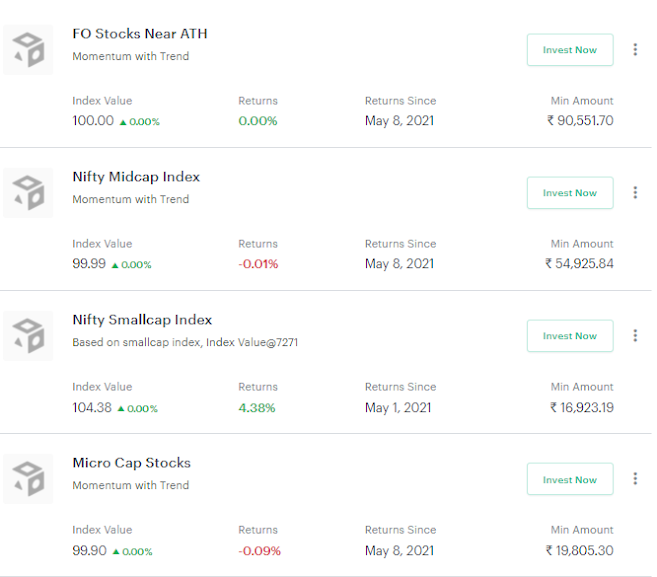Screen dimensions: 657x577
Task: Invest Now in FO Stocks Near ATH
Action: click(x=570, y=50)
